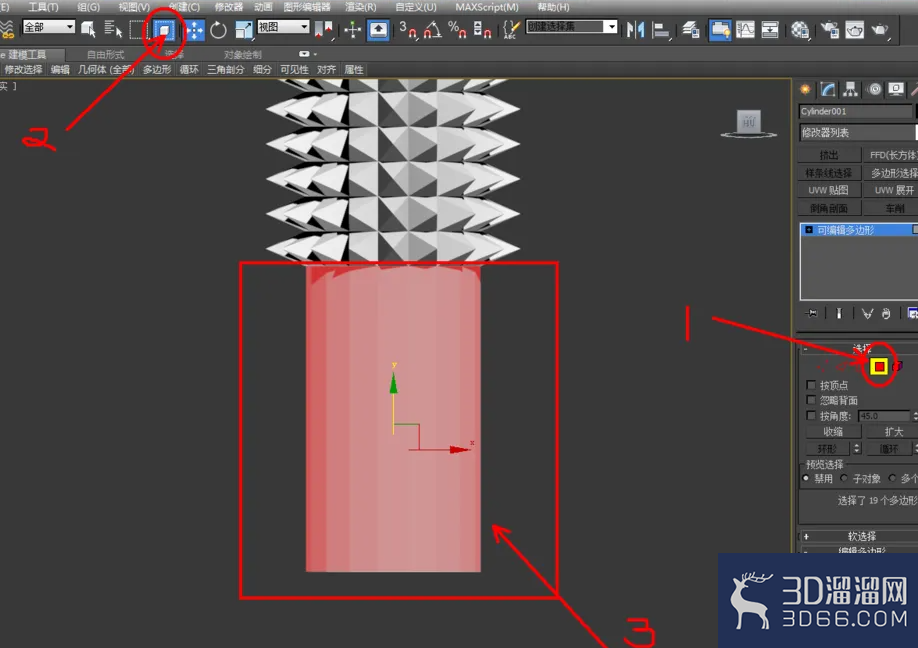Switch to the Motion command panel tab

[x=874, y=89]
